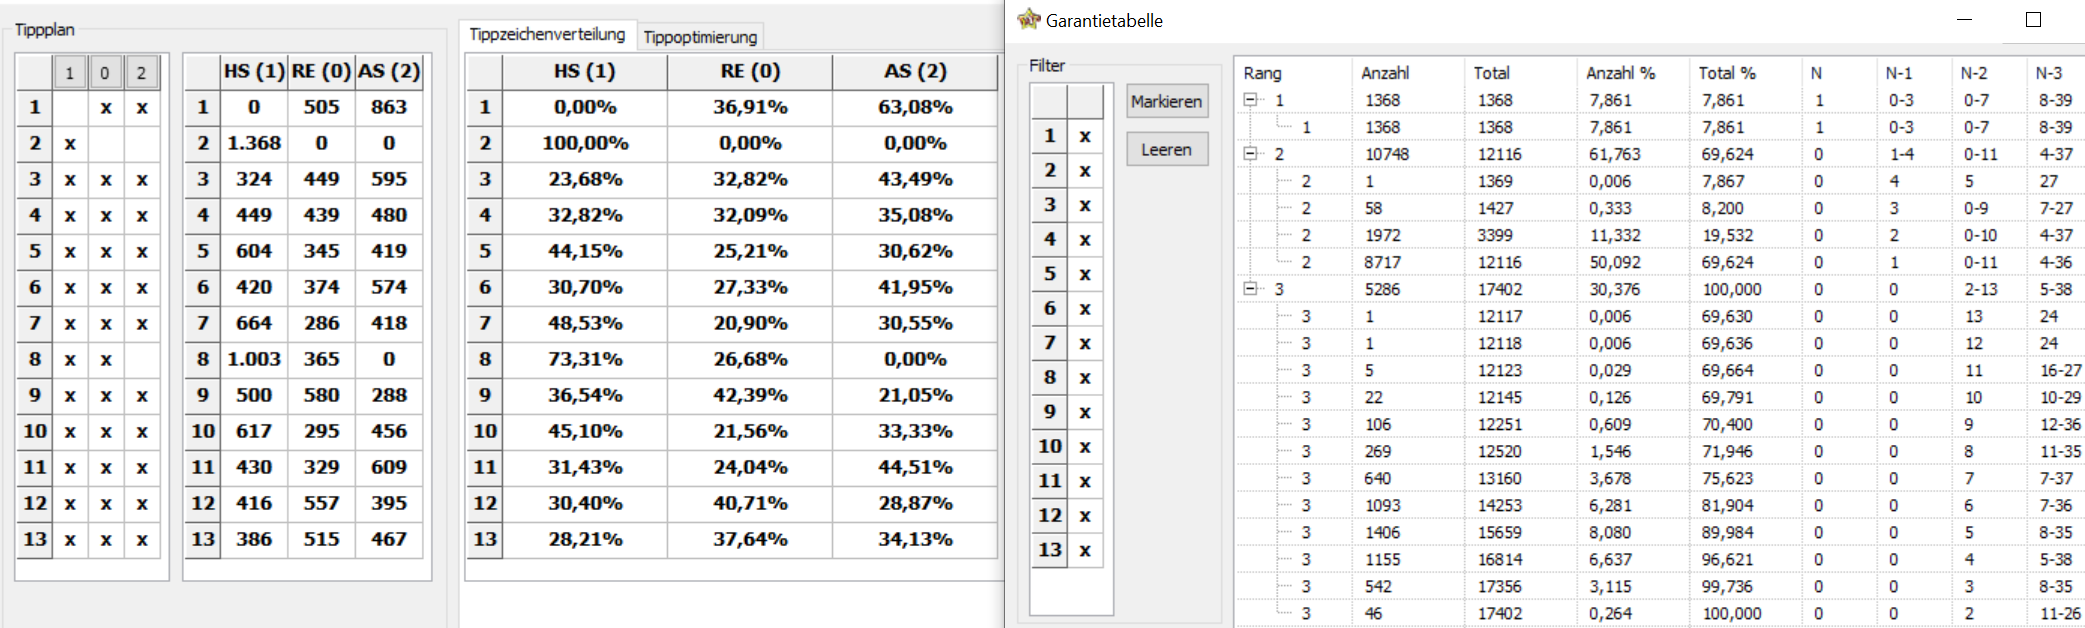Toggle Tippplan row 8 column 2 cell
Image resolution: width=2085 pixels, height=628 pixels.
[x=142, y=359]
